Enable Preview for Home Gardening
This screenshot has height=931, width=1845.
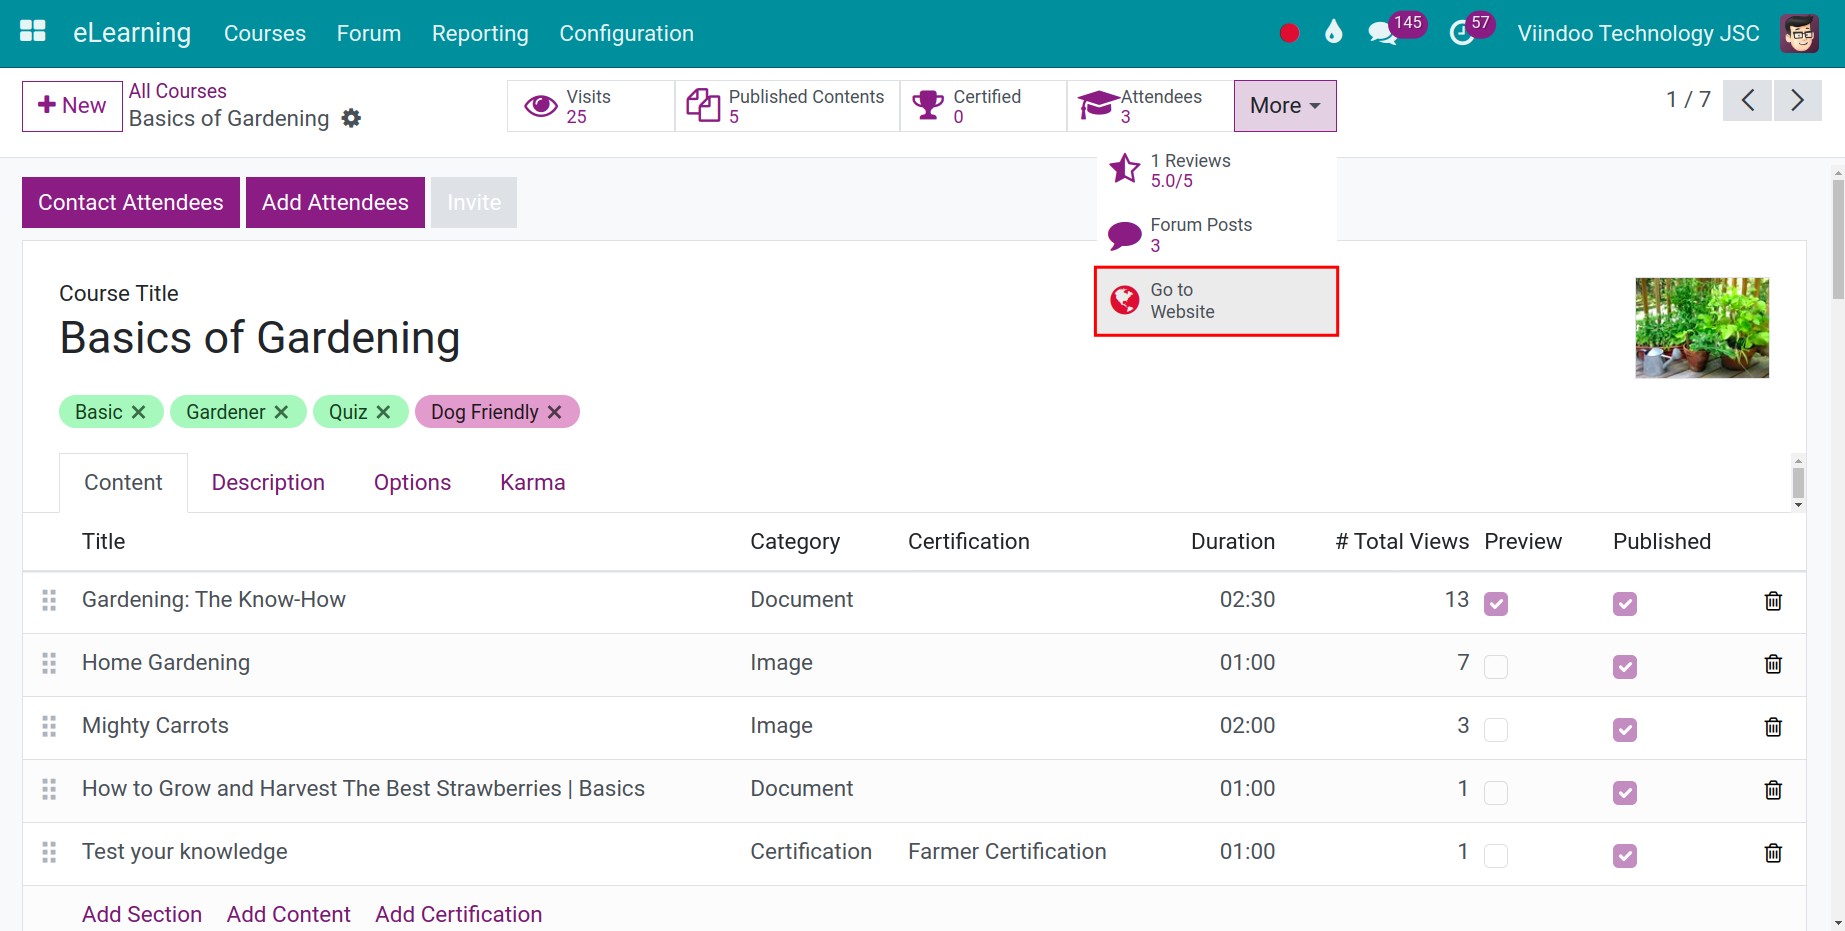tap(1496, 667)
